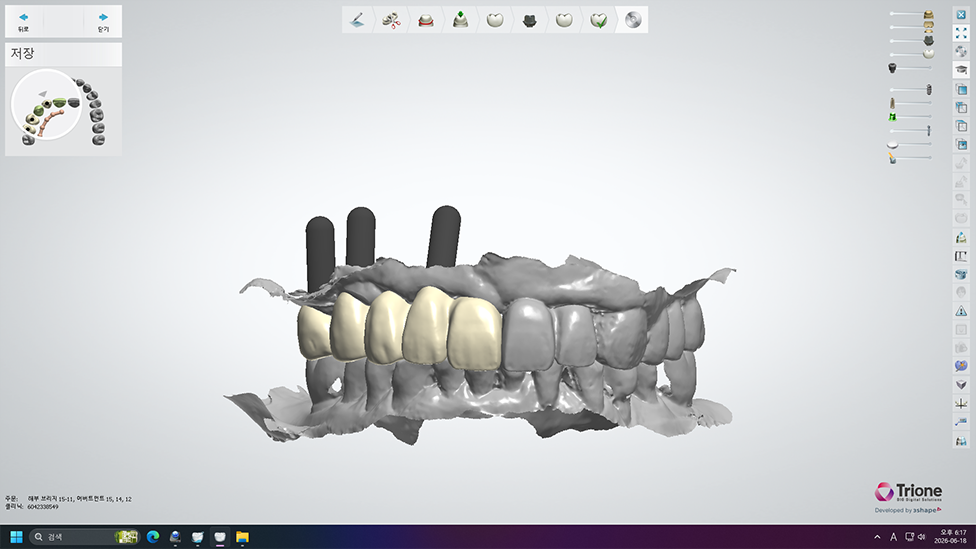Open the blue cylinder cross-section icon

(x=961, y=274)
